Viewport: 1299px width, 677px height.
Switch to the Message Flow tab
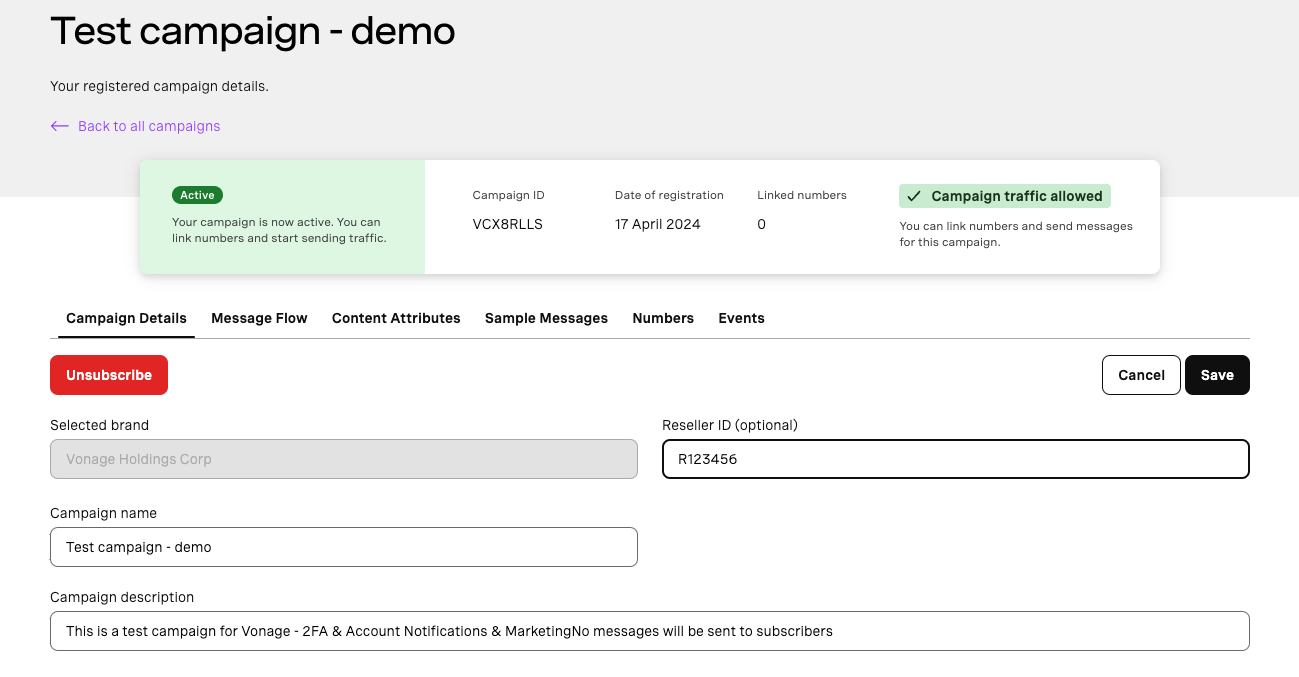[259, 318]
